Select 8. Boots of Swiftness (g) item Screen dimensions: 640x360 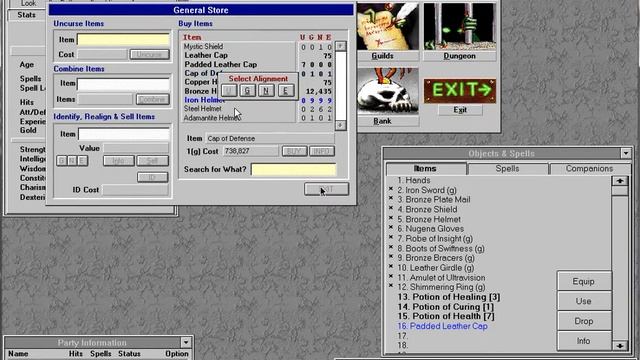(x=441, y=249)
